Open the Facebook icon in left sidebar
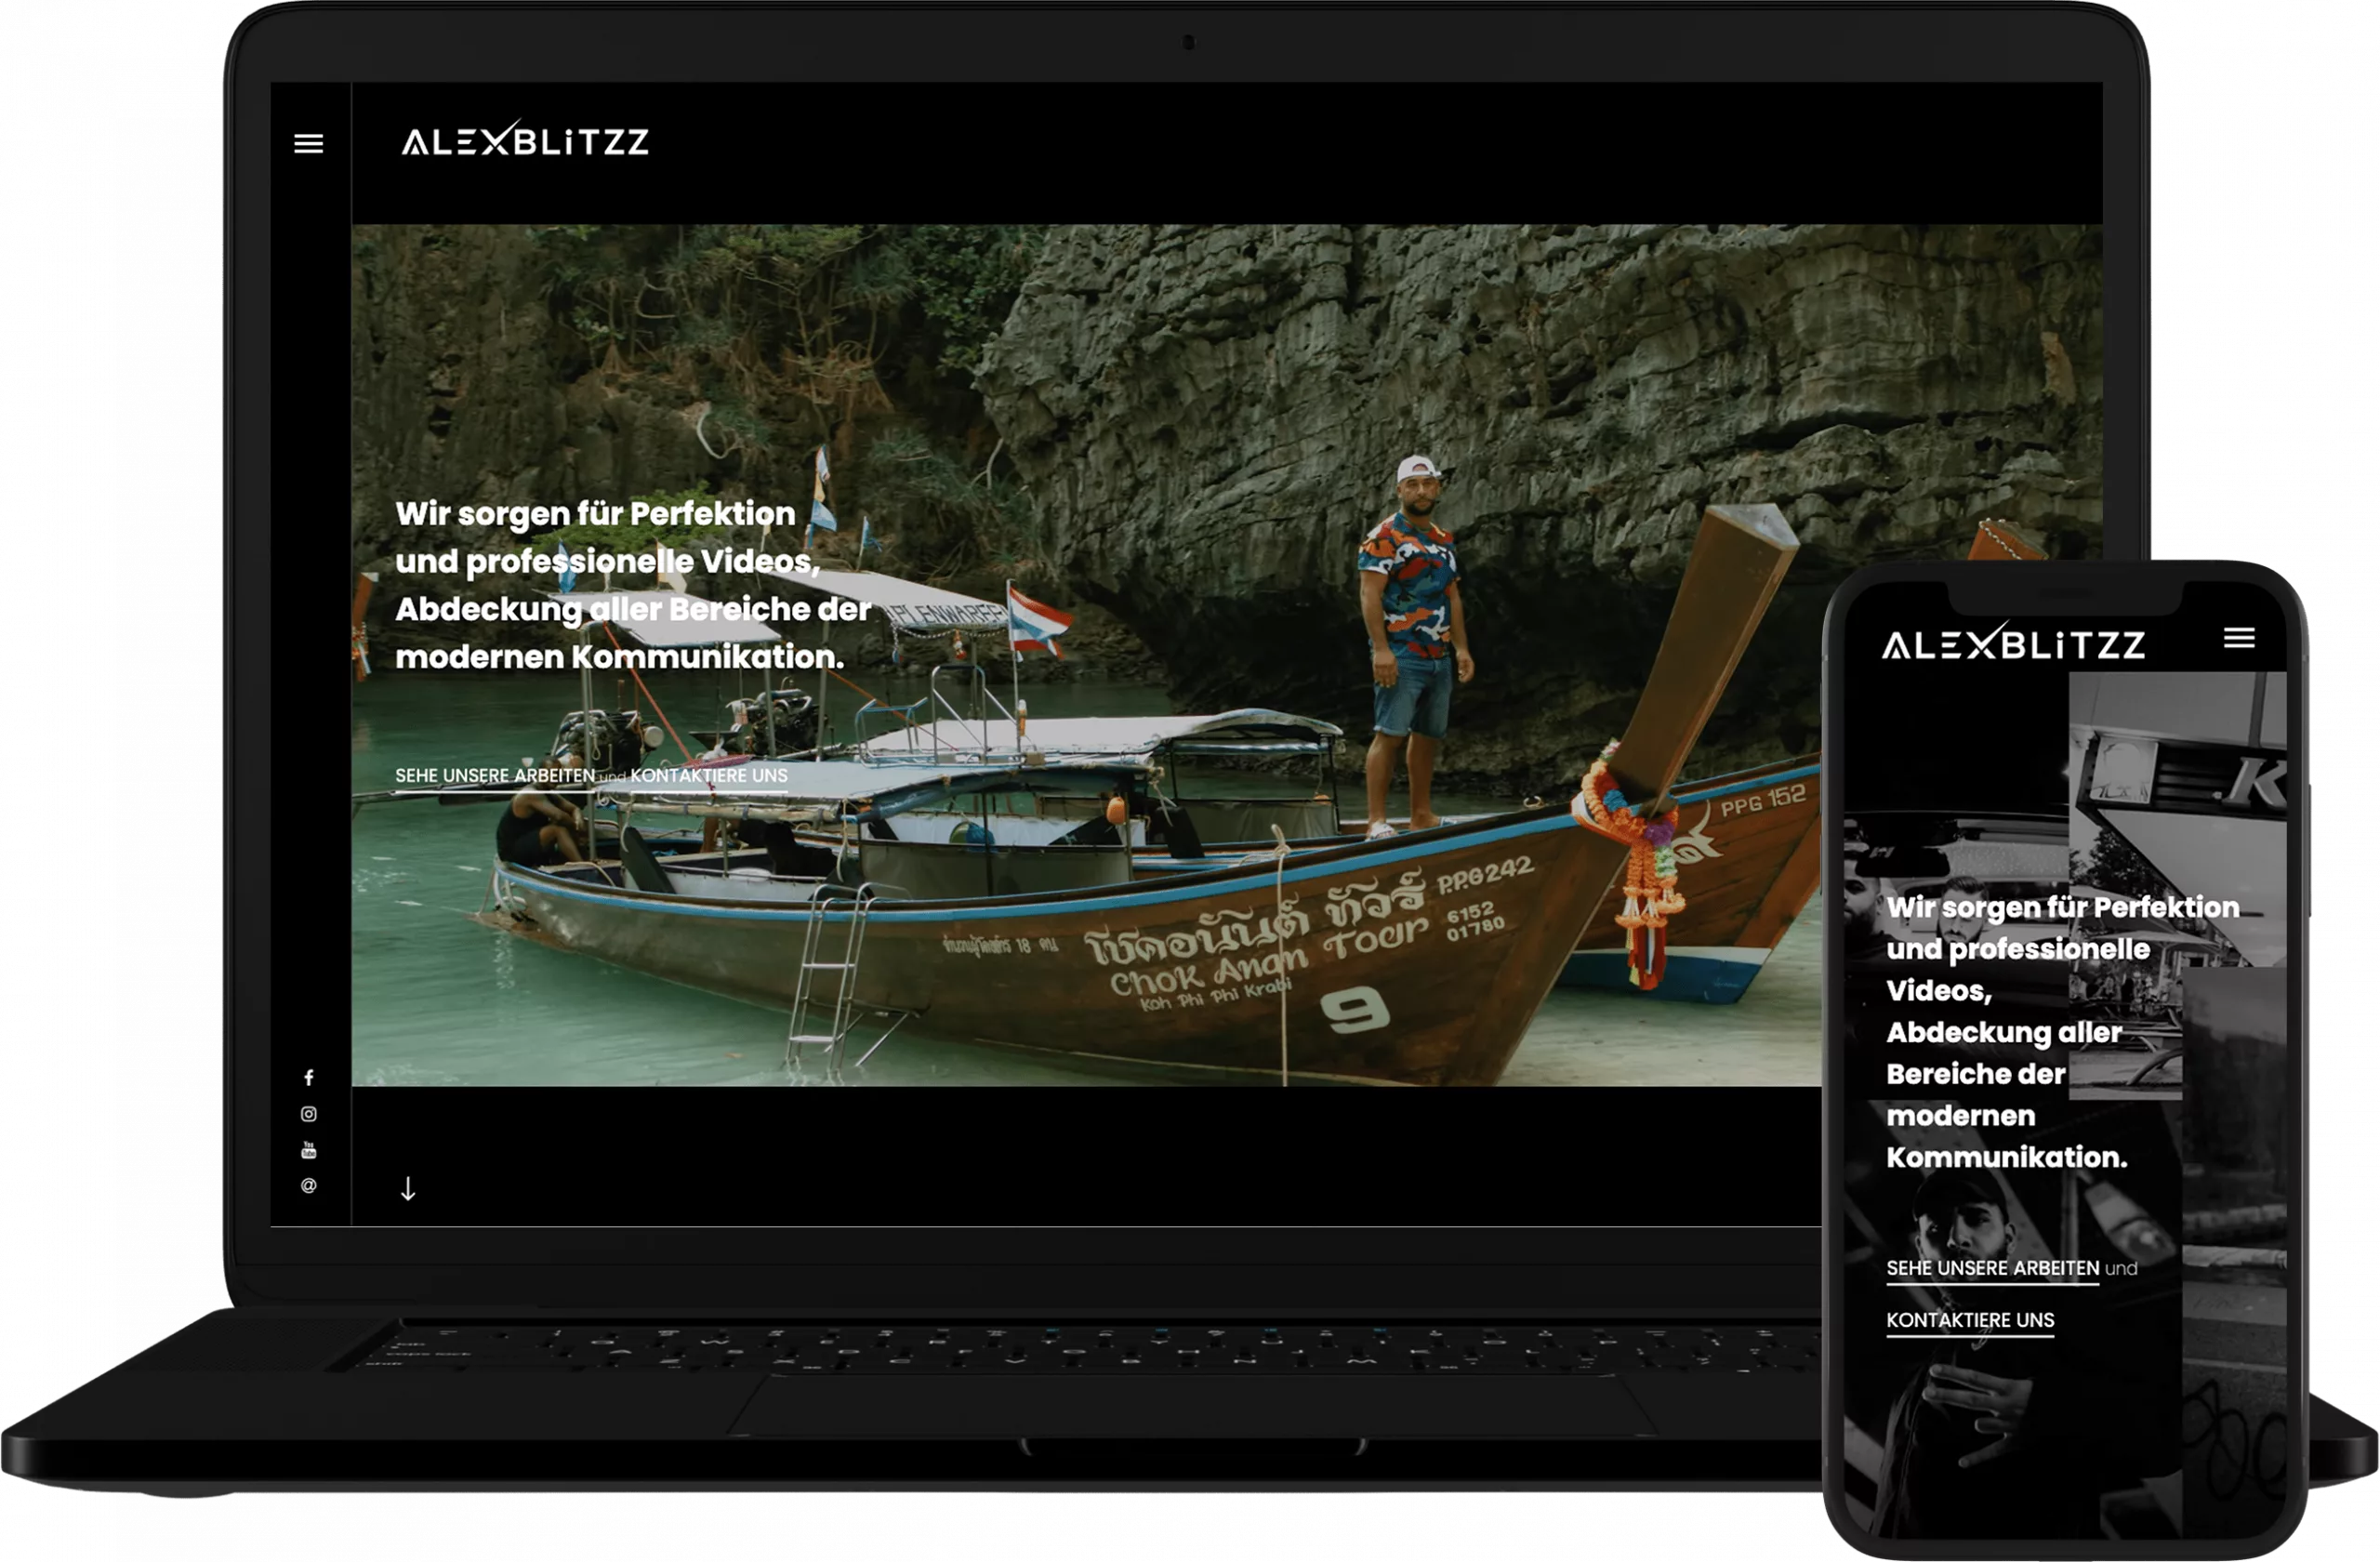This screenshot has height=1562, width=2380. click(309, 1077)
